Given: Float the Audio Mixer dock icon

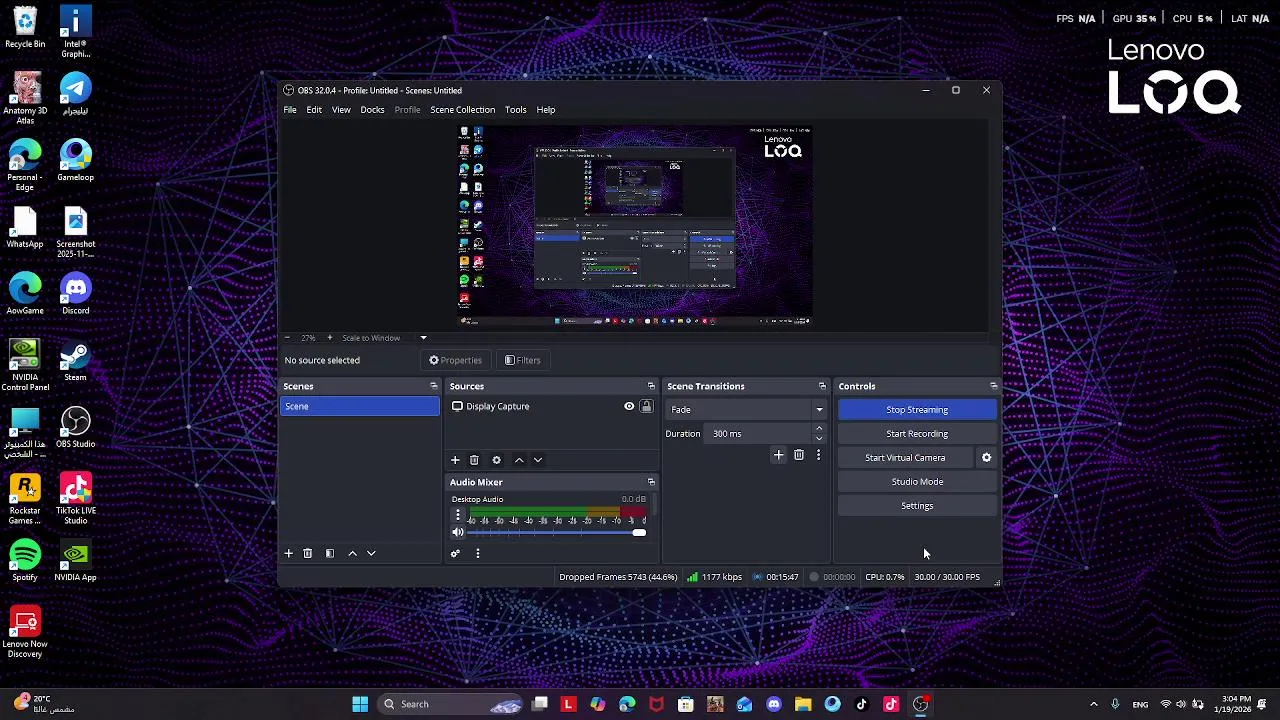Looking at the screenshot, I should coord(651,482).
